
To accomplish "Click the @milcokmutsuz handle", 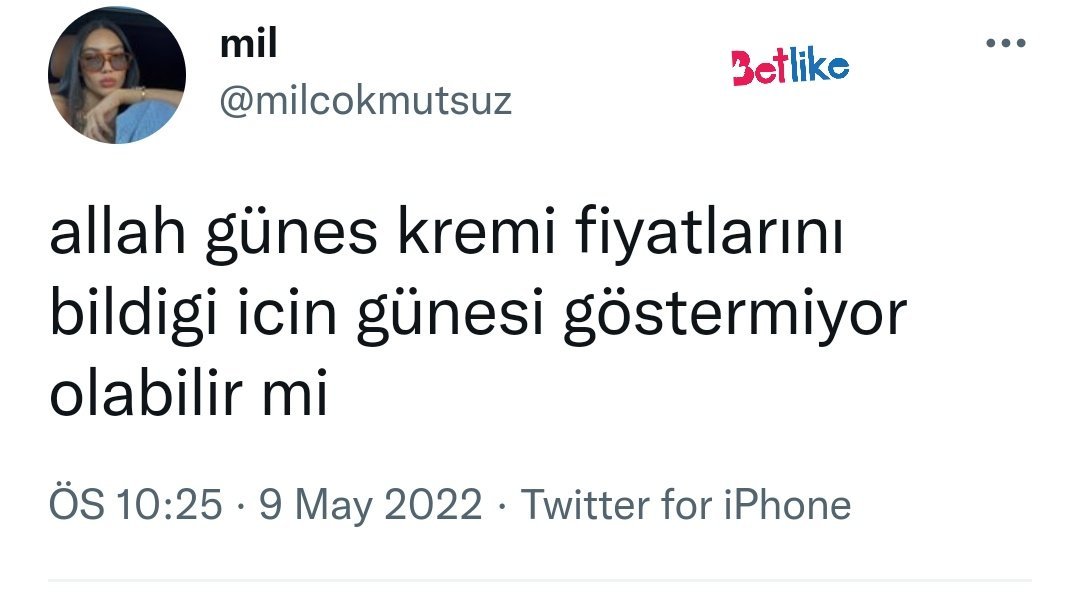I will tap(365, 101).
